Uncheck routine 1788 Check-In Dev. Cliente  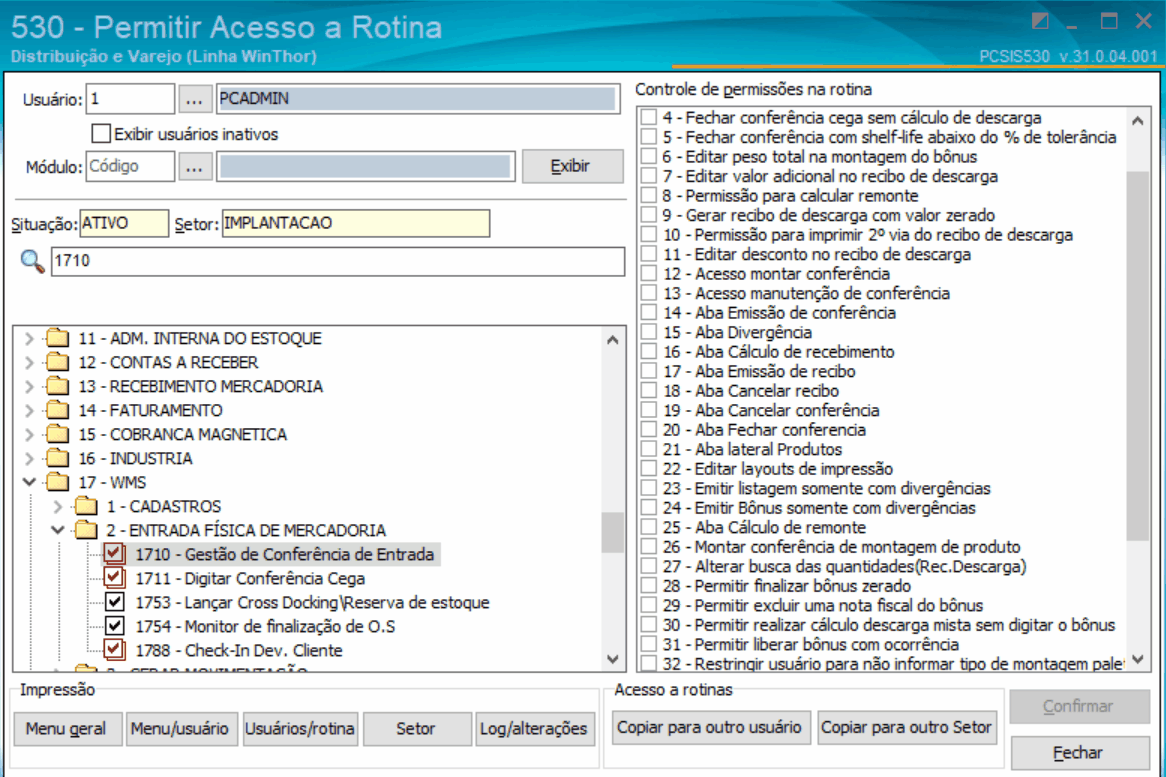(x=114, y=650)
